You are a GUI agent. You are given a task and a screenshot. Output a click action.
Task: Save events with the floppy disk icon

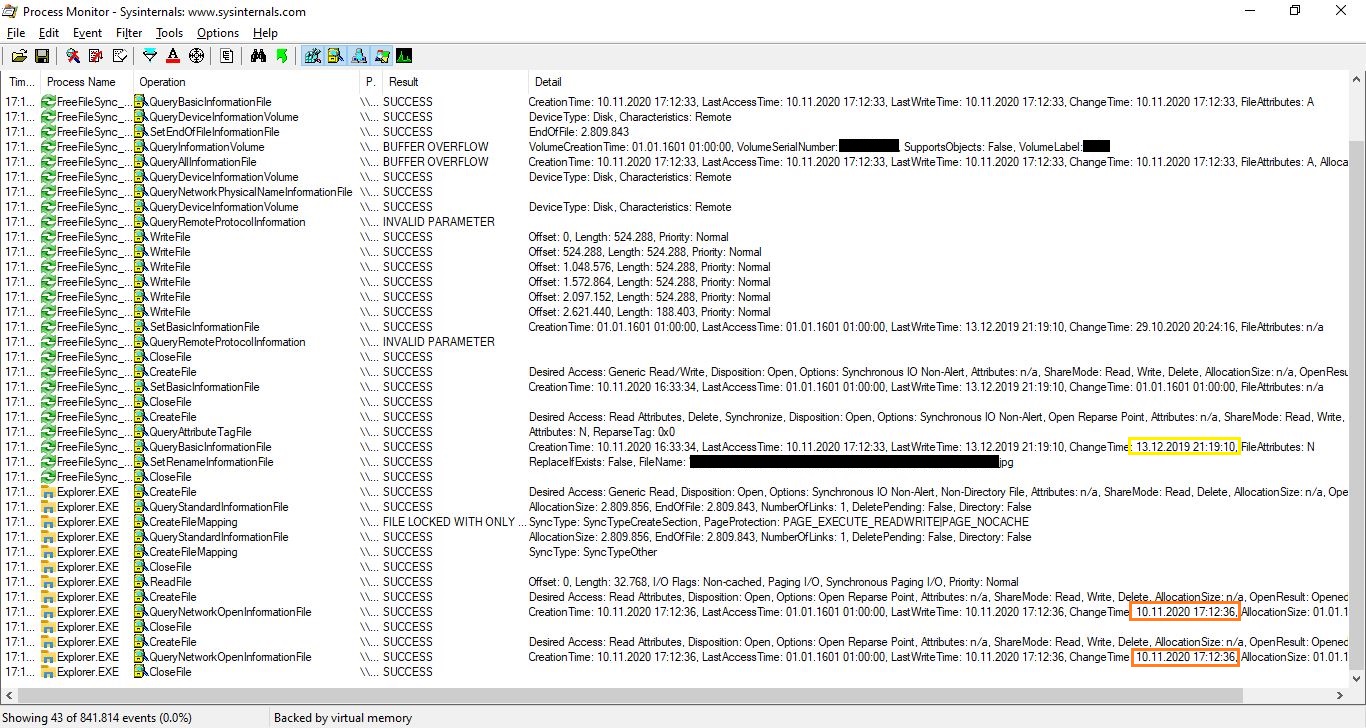click(x=42, y=56)
